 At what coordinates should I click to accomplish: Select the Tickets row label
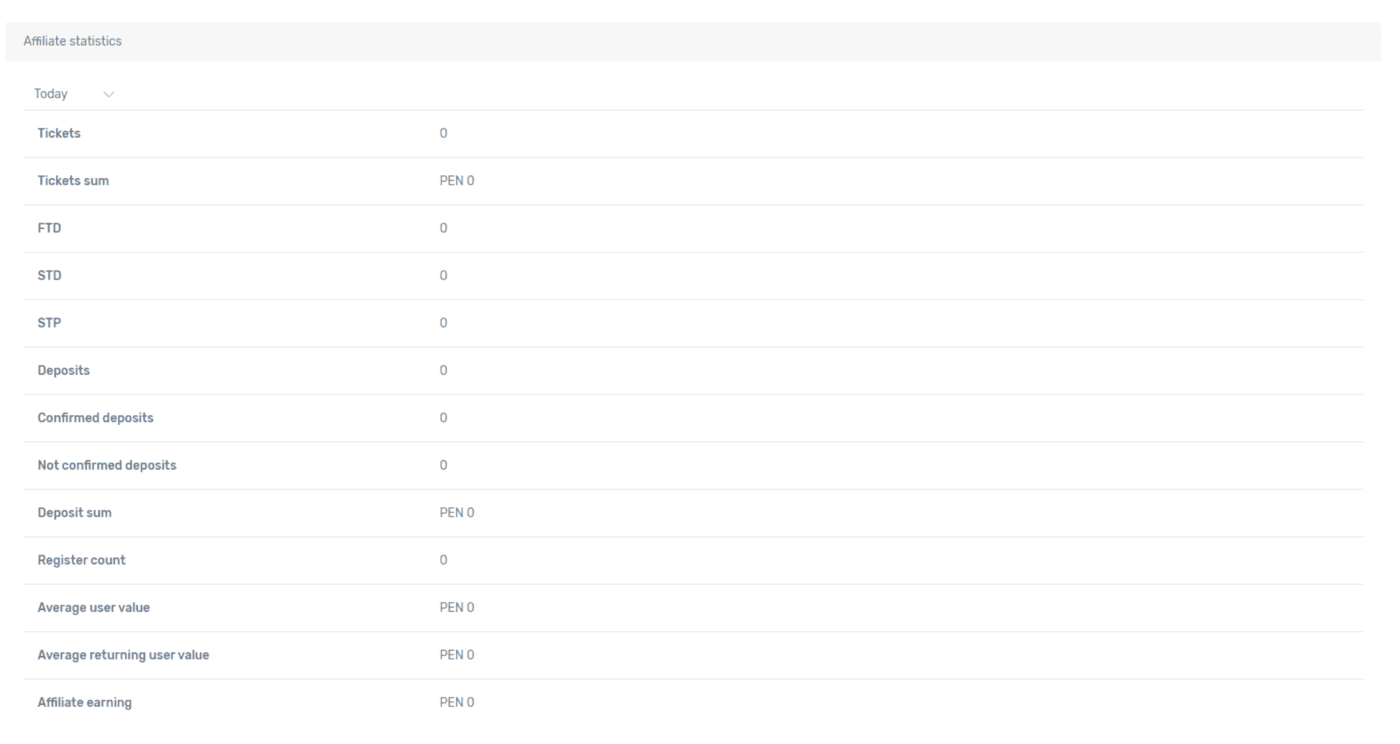pyautogui.click(x=59, y=134)
